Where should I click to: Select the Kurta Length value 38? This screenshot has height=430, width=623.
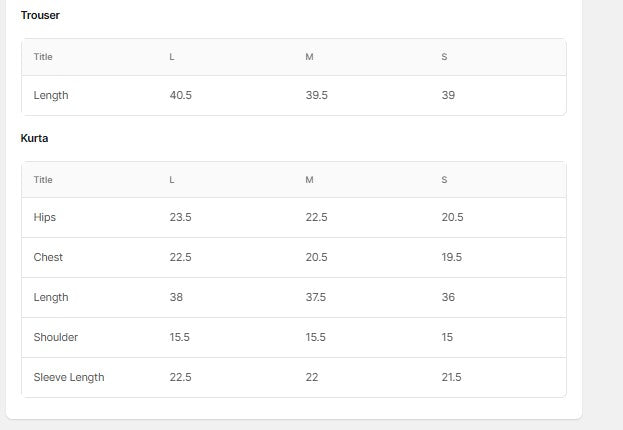point(176,297)
